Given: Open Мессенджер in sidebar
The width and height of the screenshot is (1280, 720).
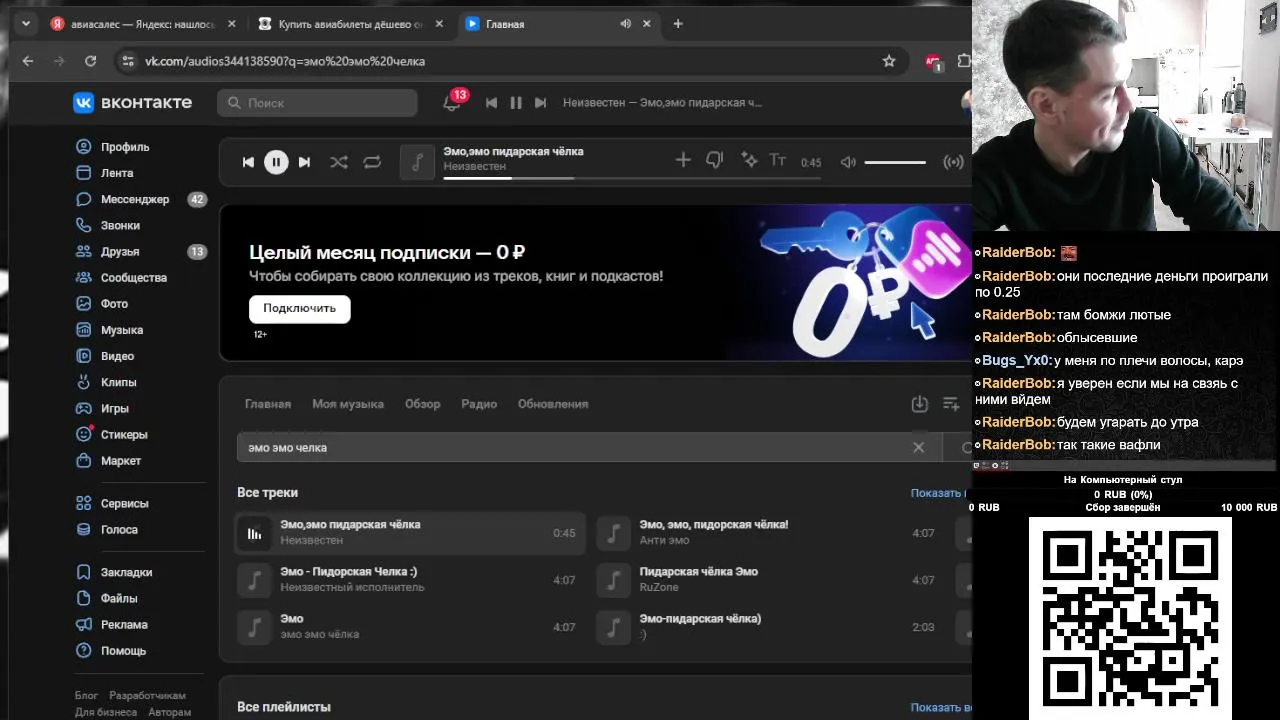Looking at the screenshot, I should point(134,199).
